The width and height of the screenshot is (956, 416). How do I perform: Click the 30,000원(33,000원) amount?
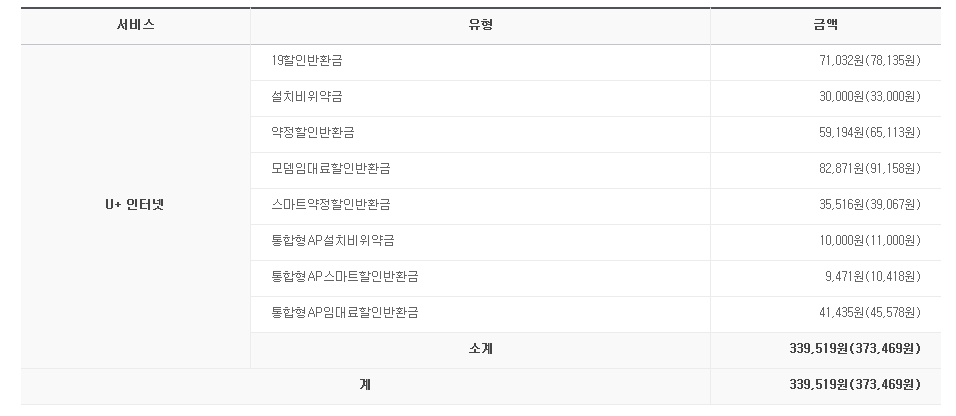[x=869, y=96]
